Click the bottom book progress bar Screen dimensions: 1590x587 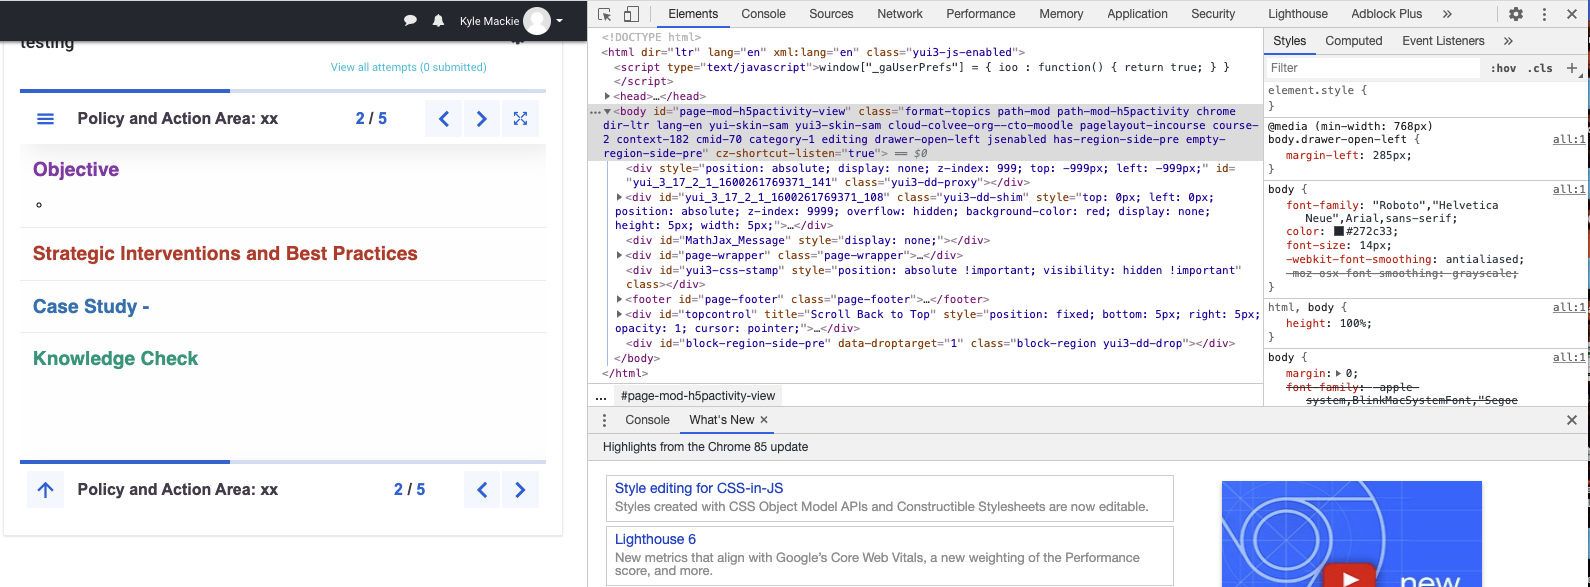(x=283, y=462)
